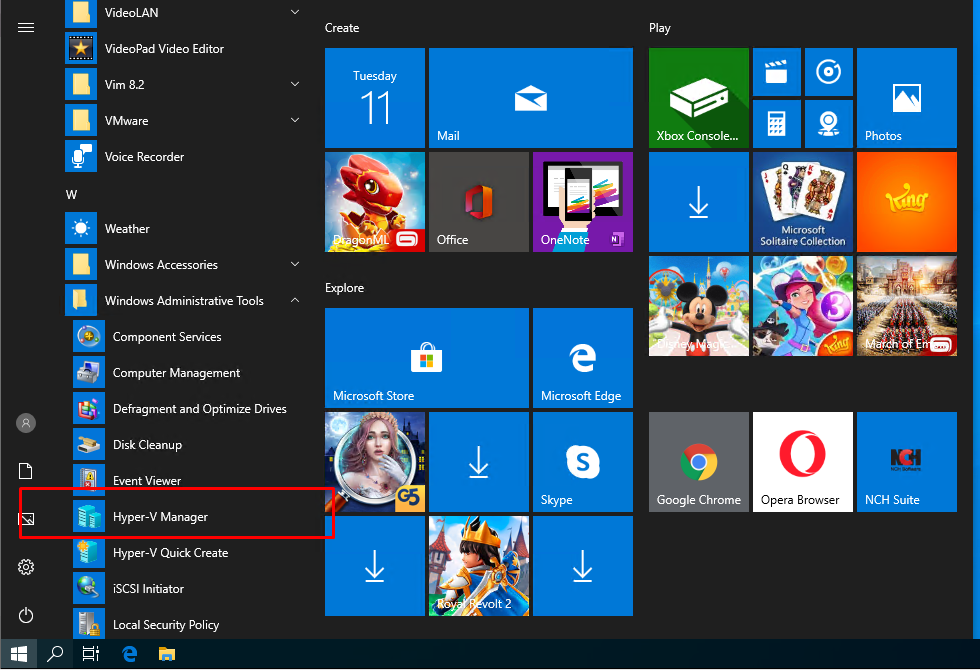The image size is (980, 671).
Task: Open the Movies & TV small tile
Action: (x=777, y=72)
